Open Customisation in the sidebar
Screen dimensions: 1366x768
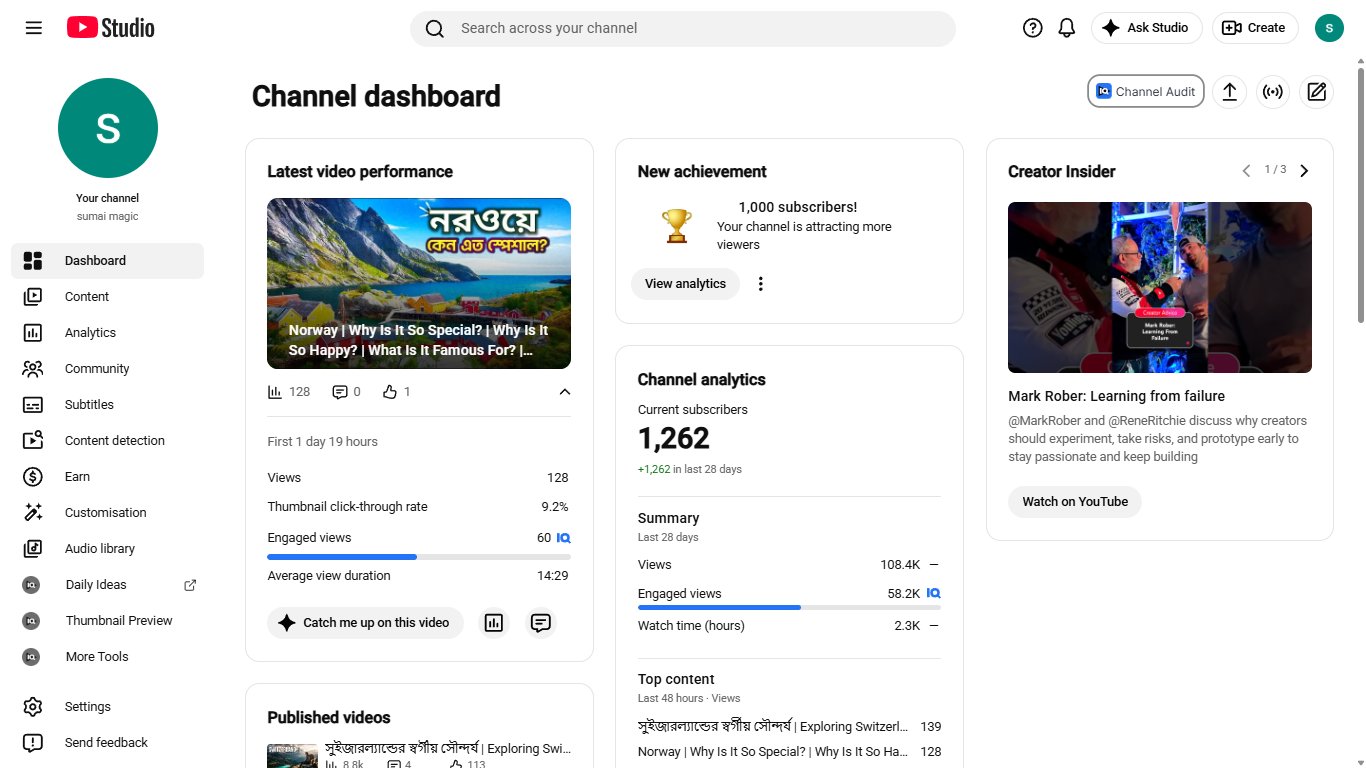(108, 513)
